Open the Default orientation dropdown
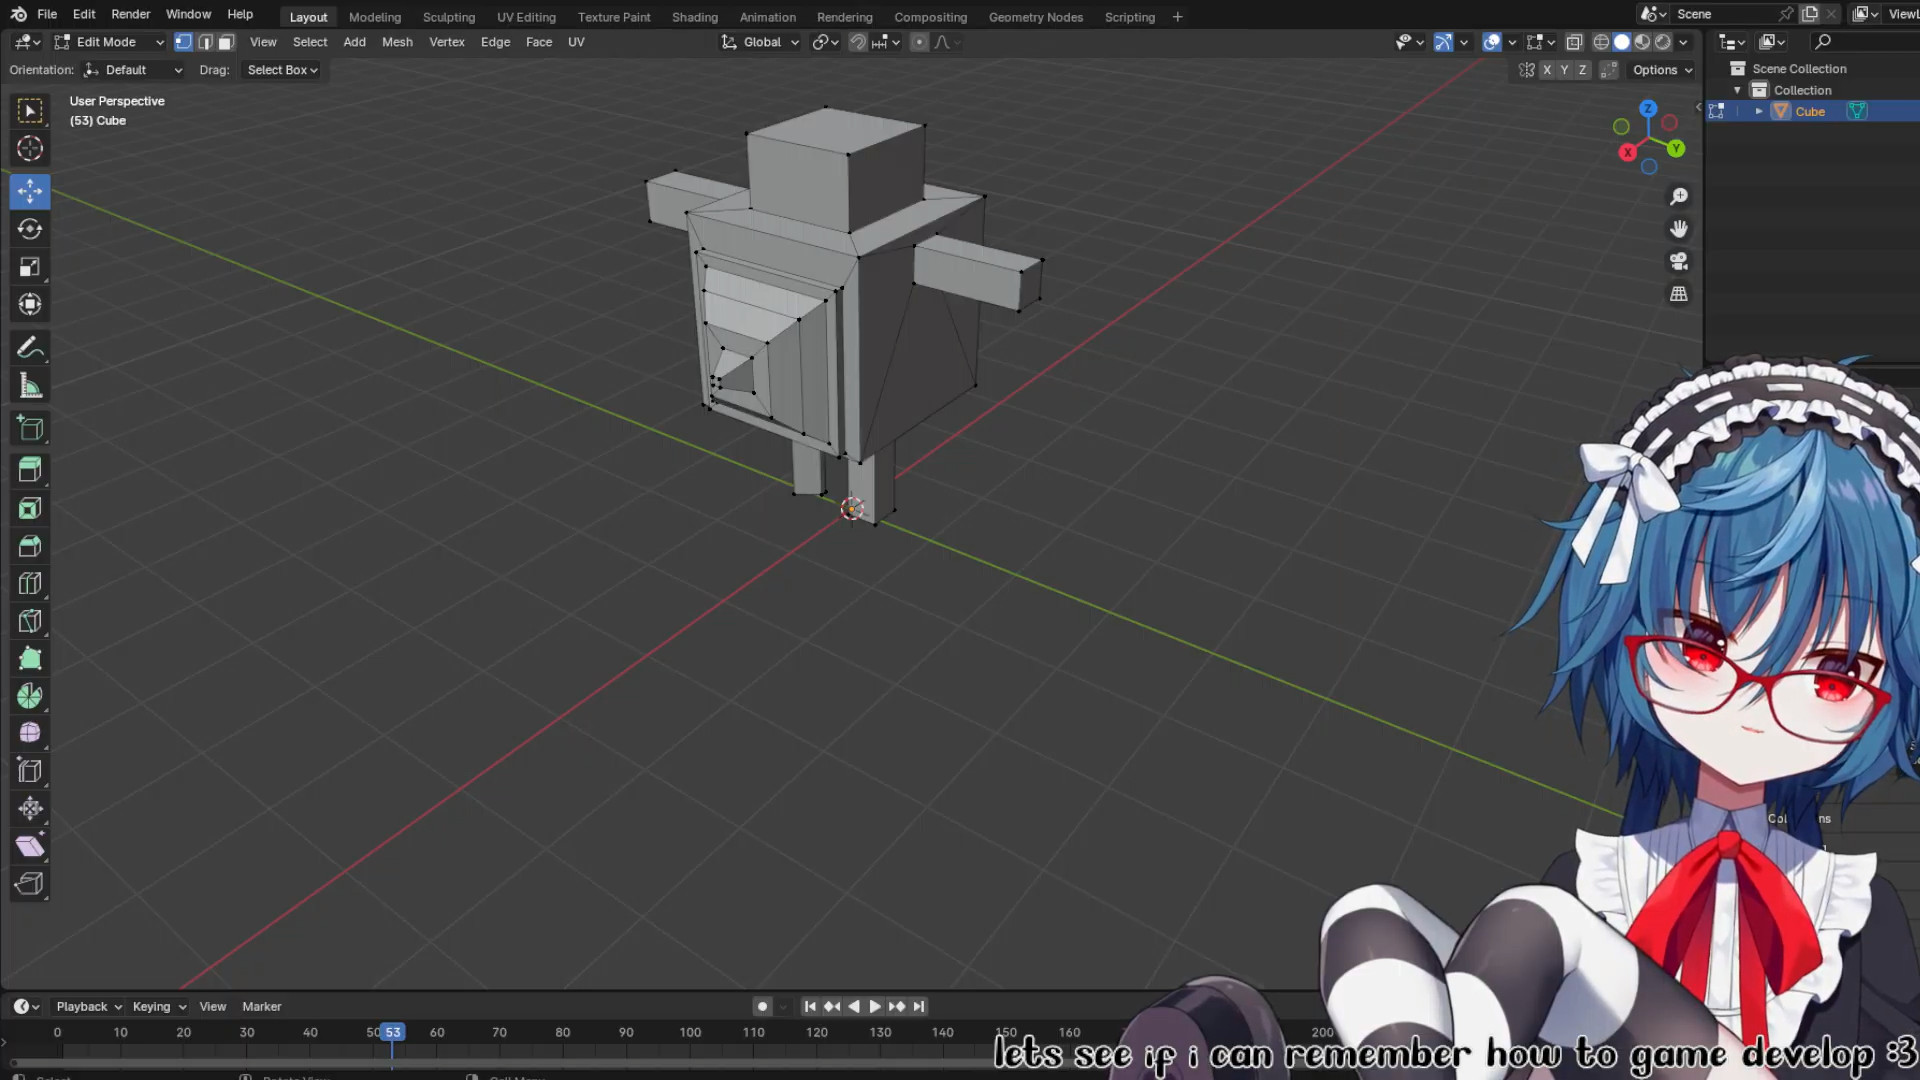Image resolution: width=1920 pixels, height=1080 pixels. [x=133, y=70]
